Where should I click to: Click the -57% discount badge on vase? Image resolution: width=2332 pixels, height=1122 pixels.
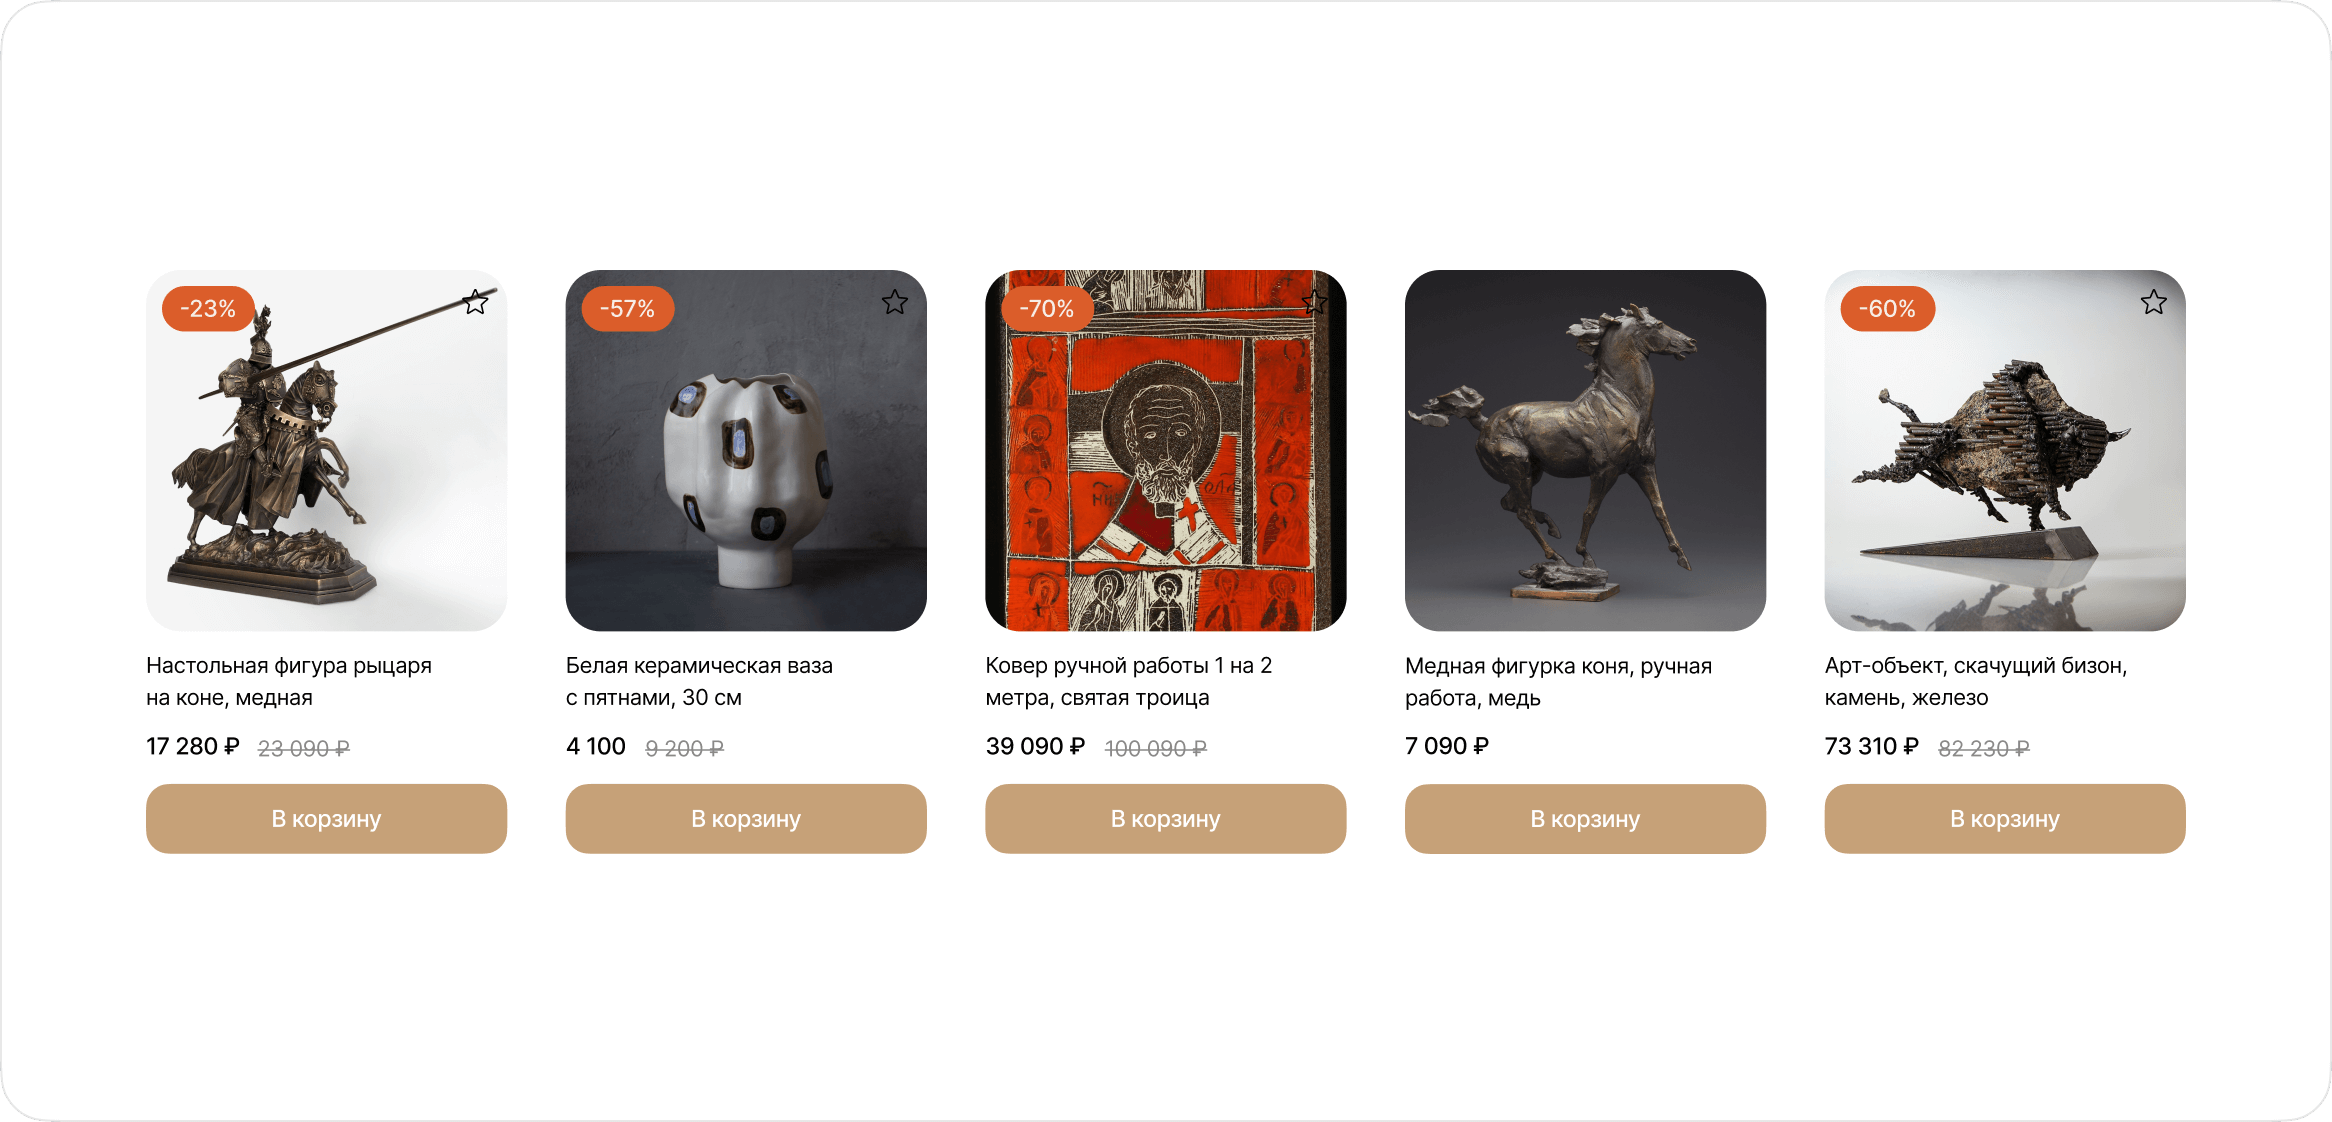click(628, 309)
